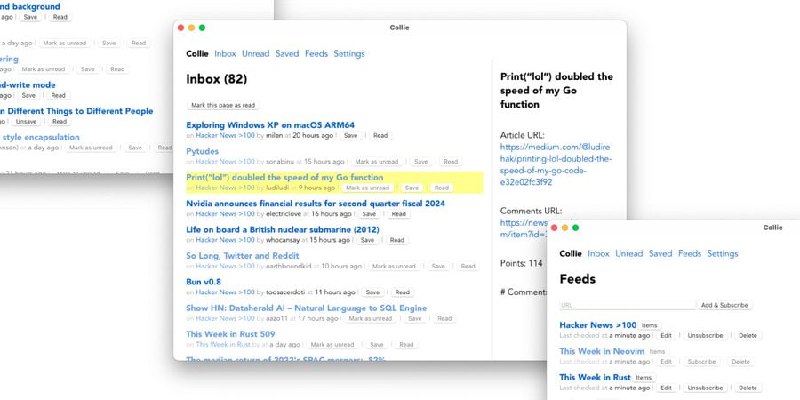Click the 'Mark this page as read' button
Image resolution: width=800 pixels, height=400 pixels.
pos(223,105)
